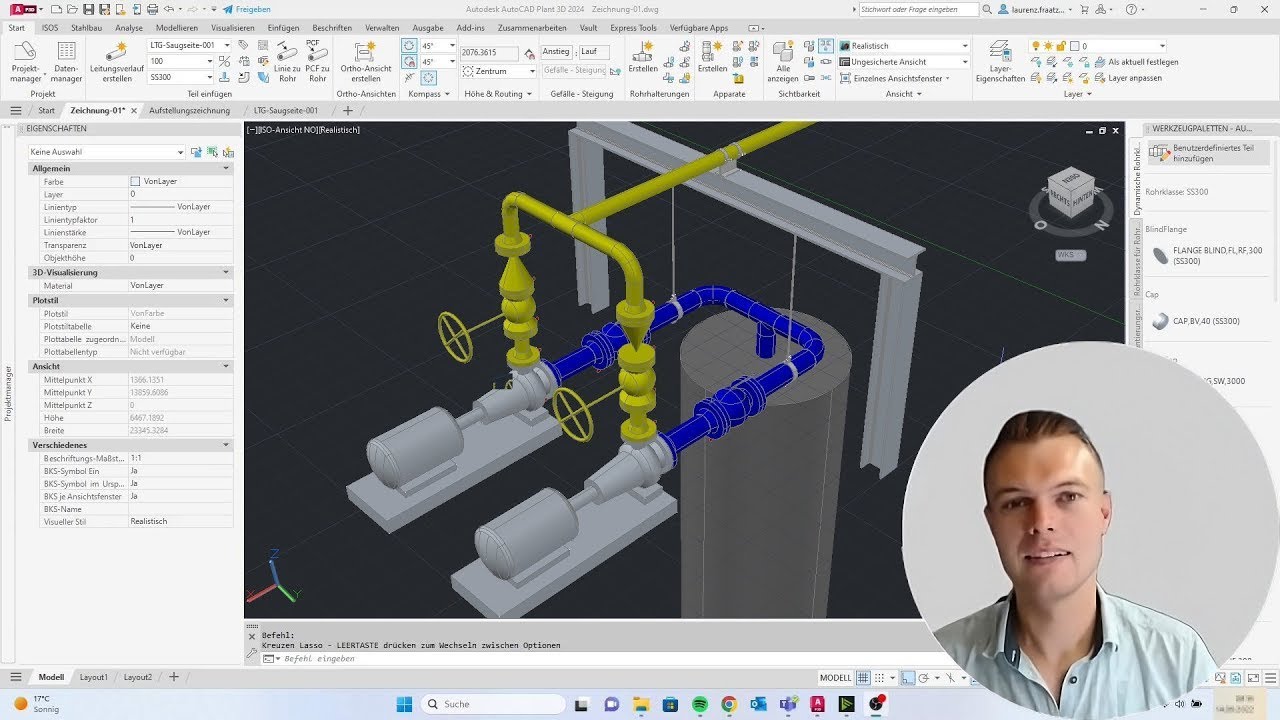
Task: Click Apparate Erstellen icon
Action: click(712, 56)
